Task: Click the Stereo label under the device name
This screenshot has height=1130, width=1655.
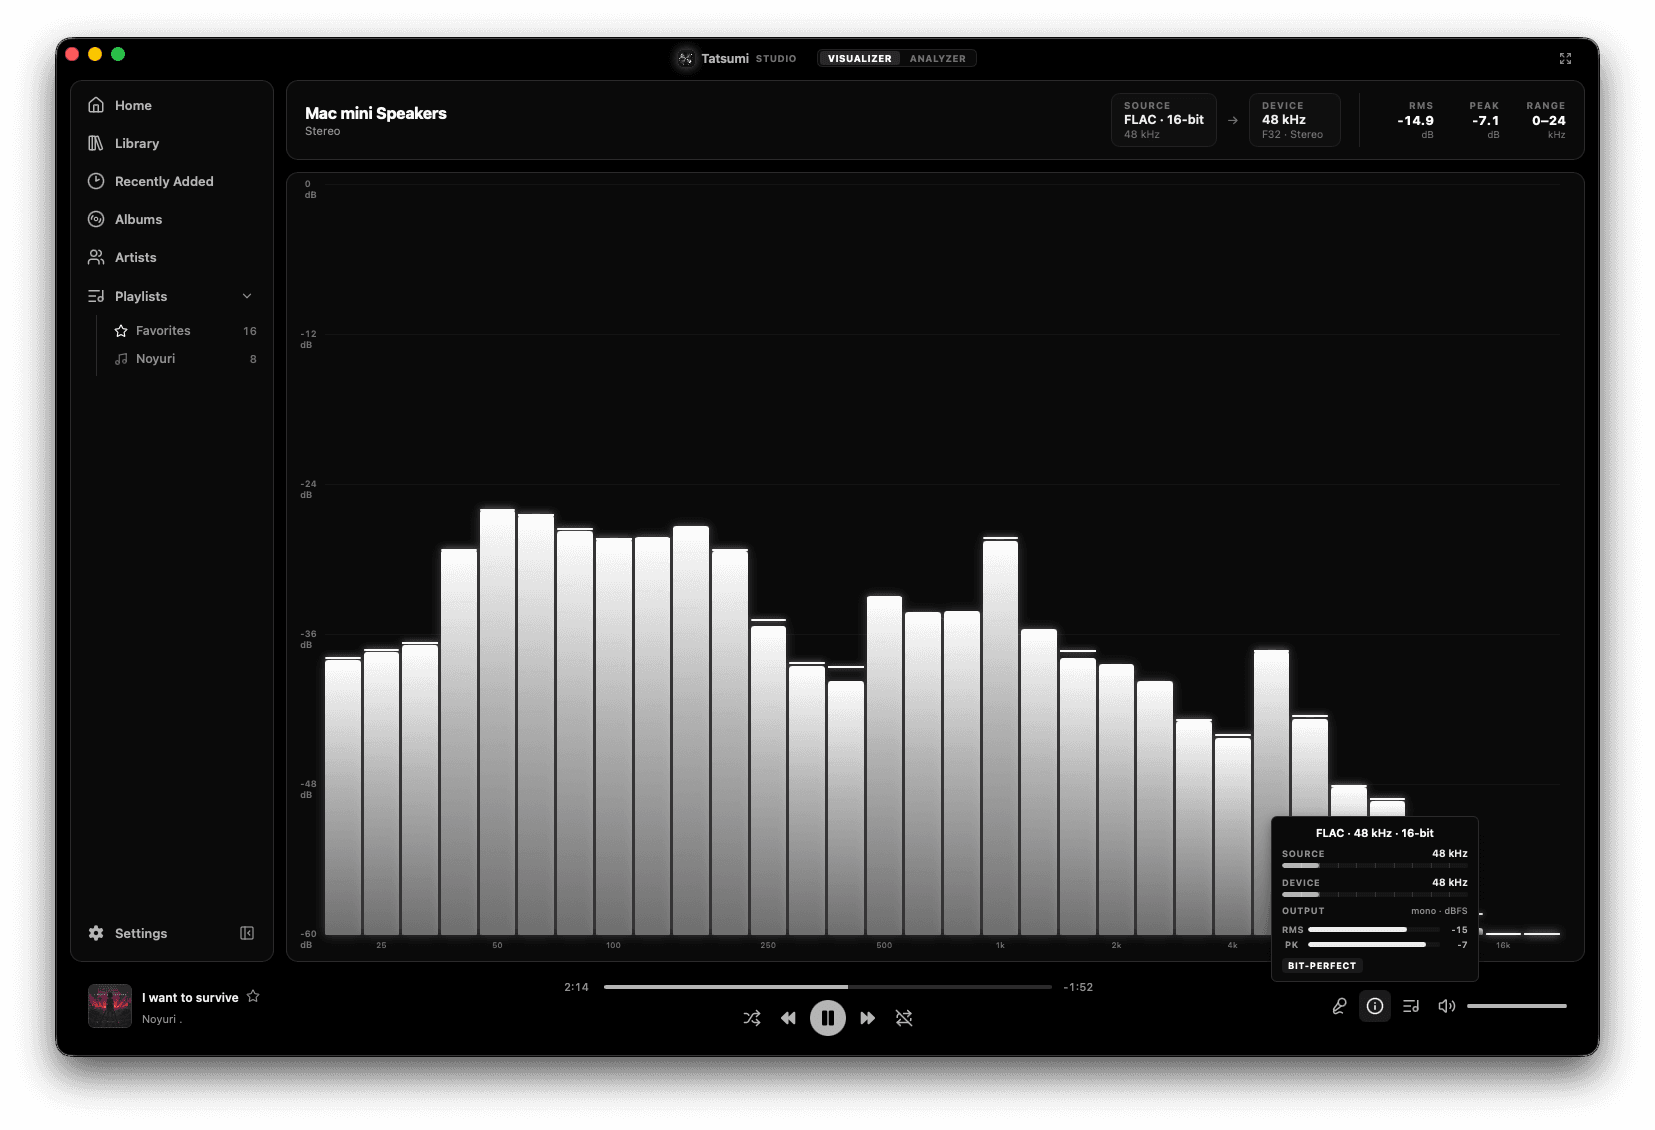Action: (322, 131)
